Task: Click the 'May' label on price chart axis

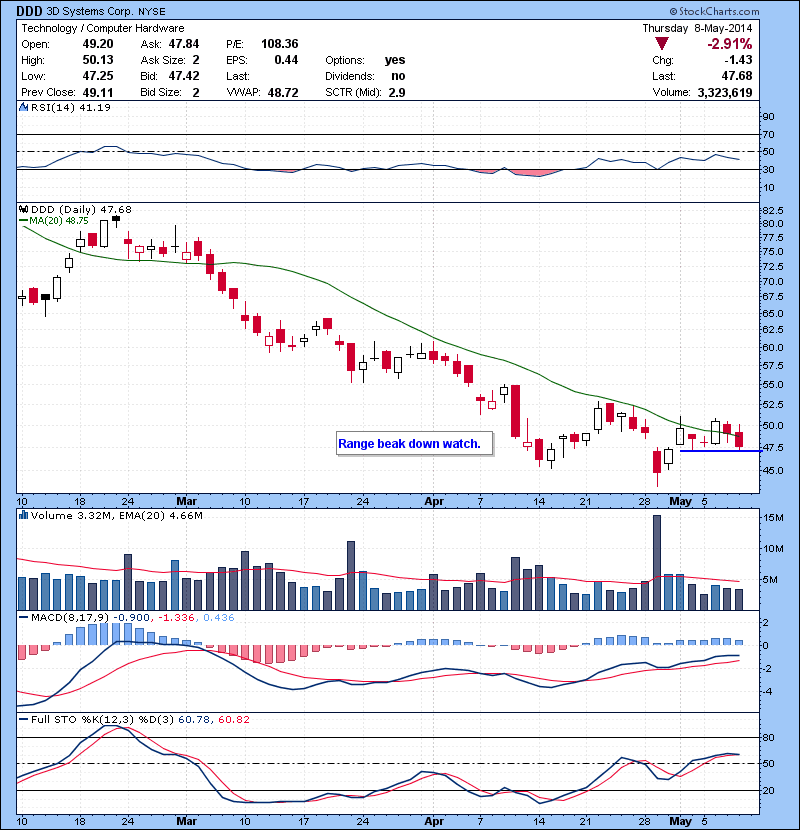Action: tap(680, 501)
